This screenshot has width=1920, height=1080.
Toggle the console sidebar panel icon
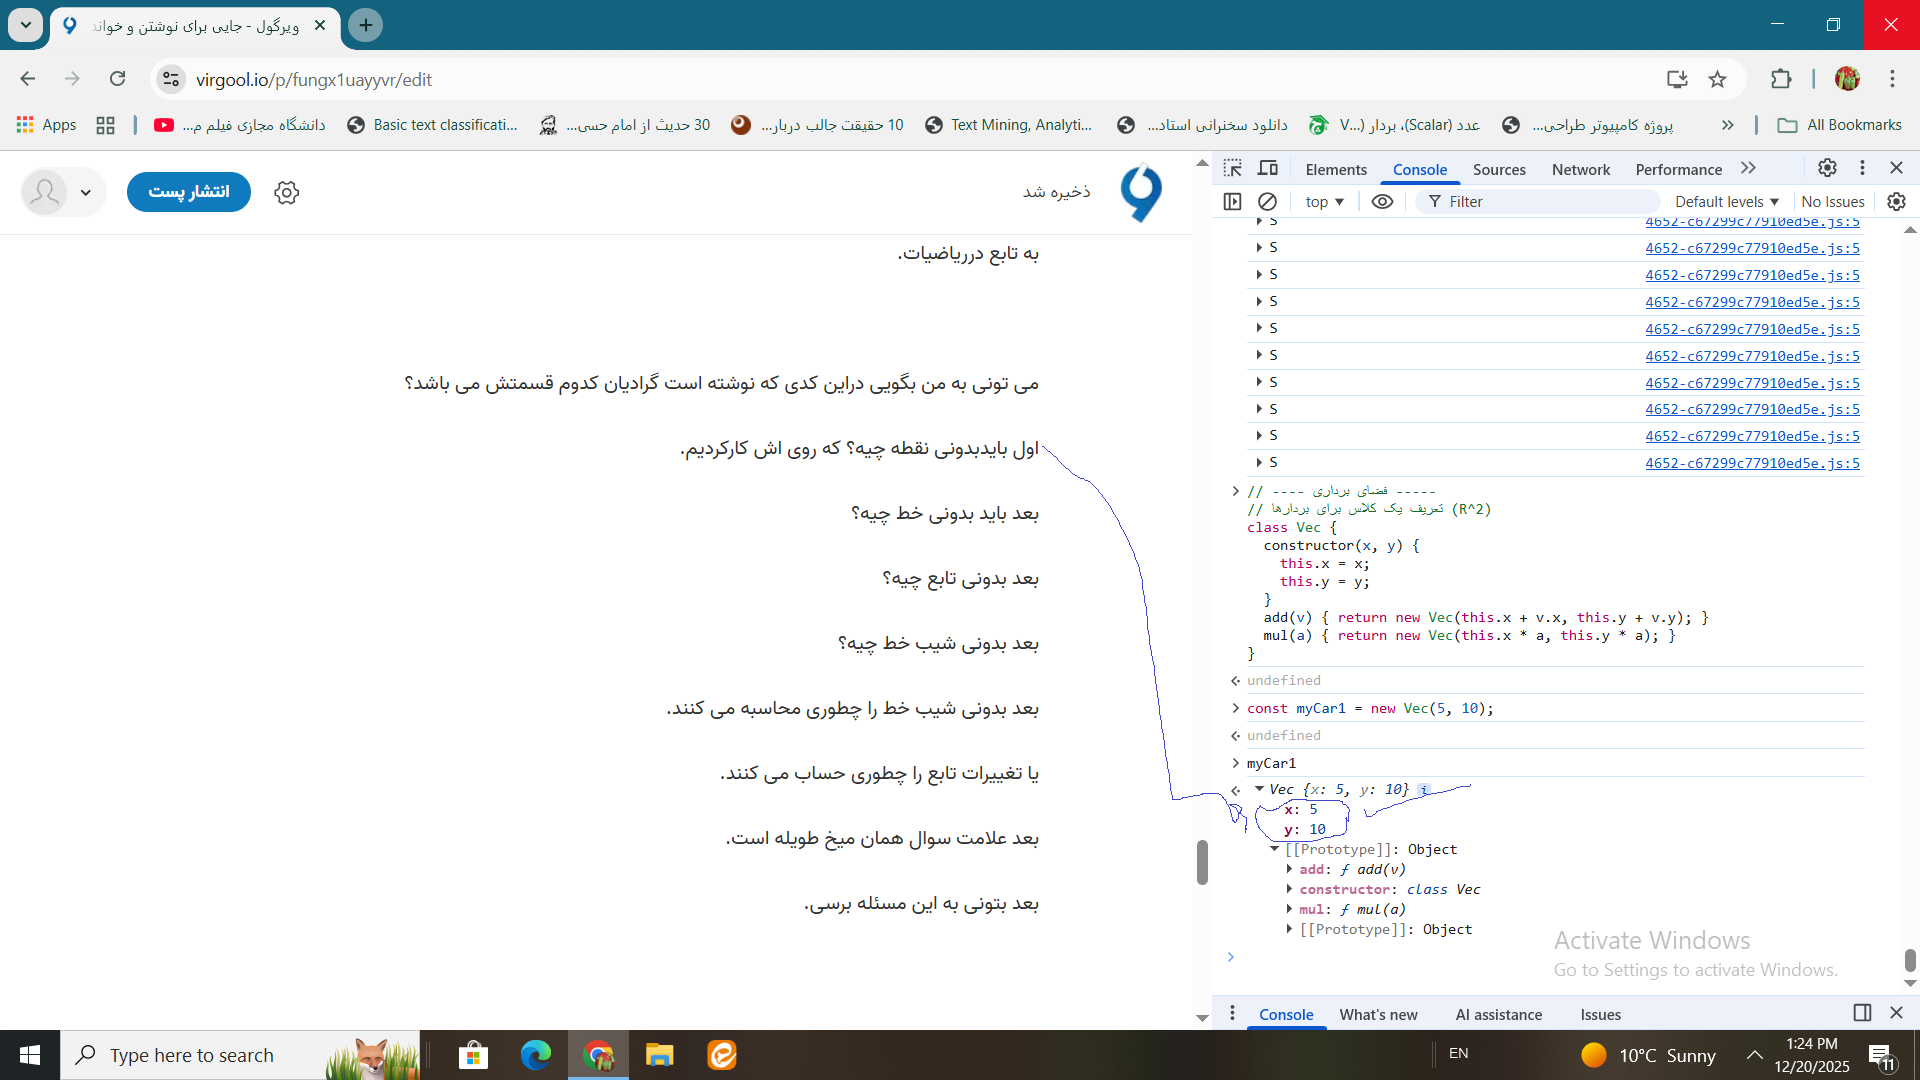coord(1232,201)
